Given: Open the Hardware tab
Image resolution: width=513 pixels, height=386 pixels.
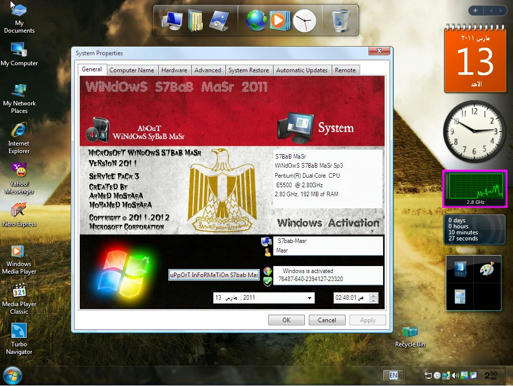Looking at the screenshot, I should (x=174, y=70).
